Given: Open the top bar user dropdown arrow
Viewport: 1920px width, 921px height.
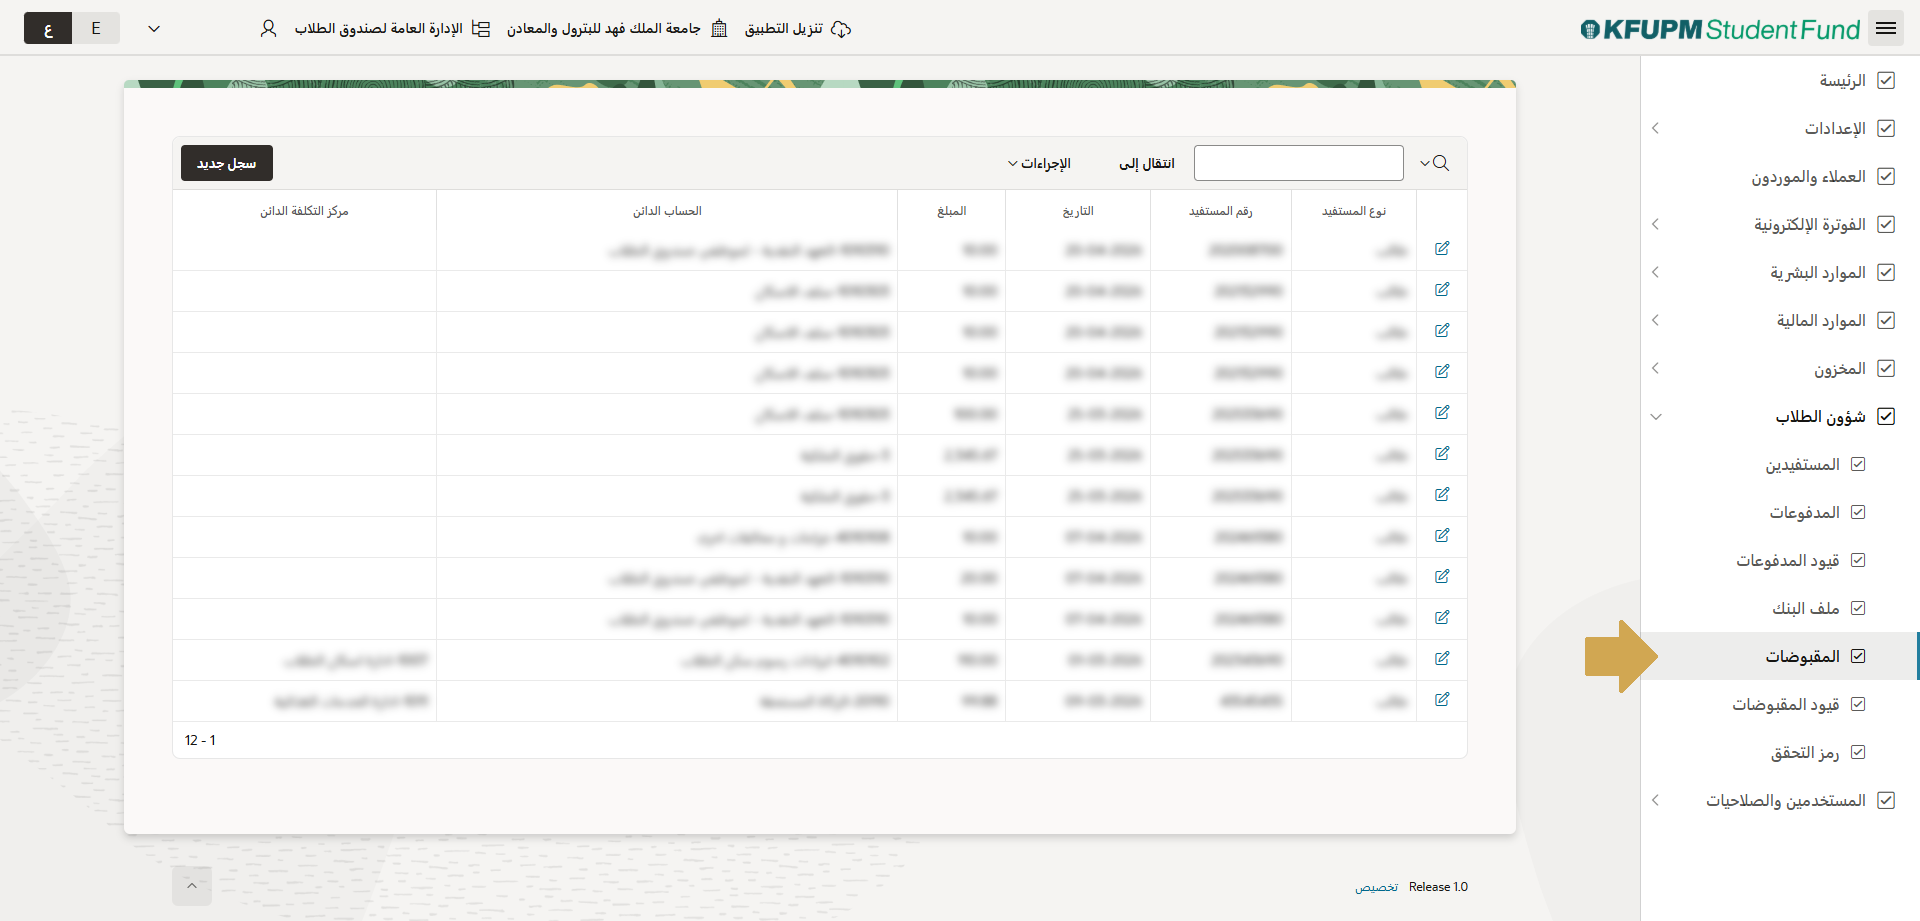Looking at the screenshot, I should pos(154,29).
